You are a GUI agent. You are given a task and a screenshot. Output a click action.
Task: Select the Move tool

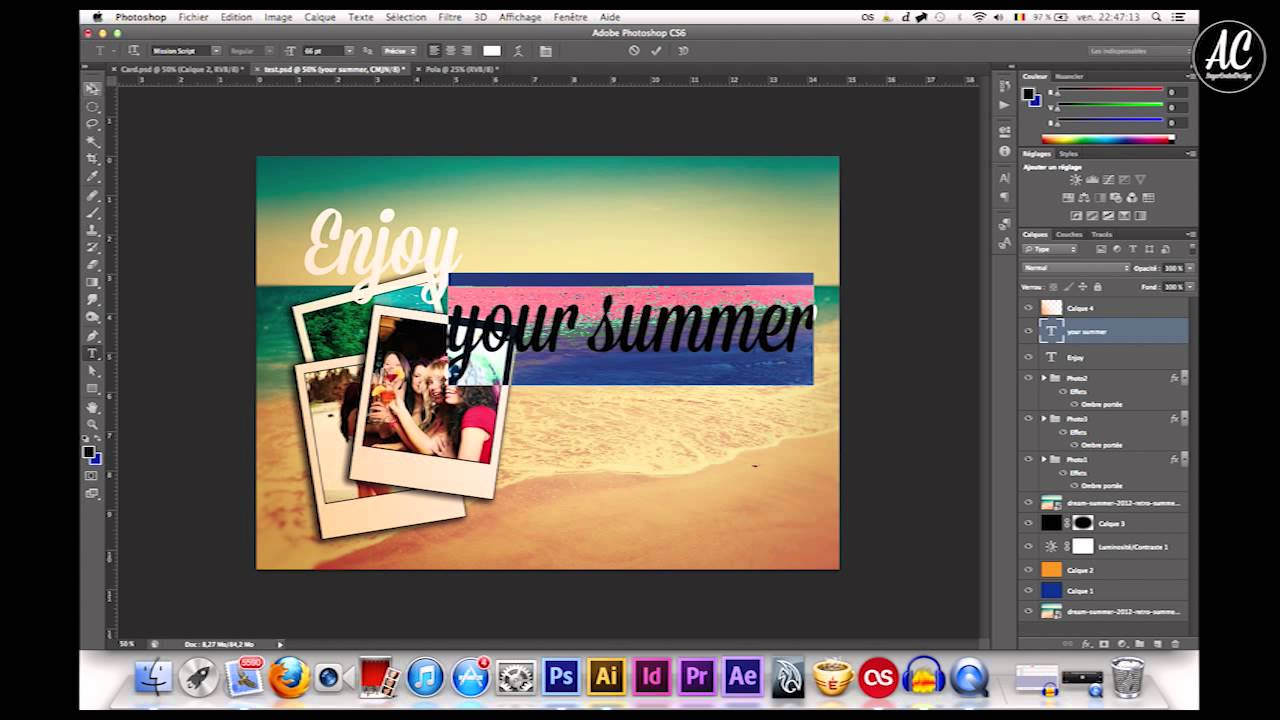[92, 89]
